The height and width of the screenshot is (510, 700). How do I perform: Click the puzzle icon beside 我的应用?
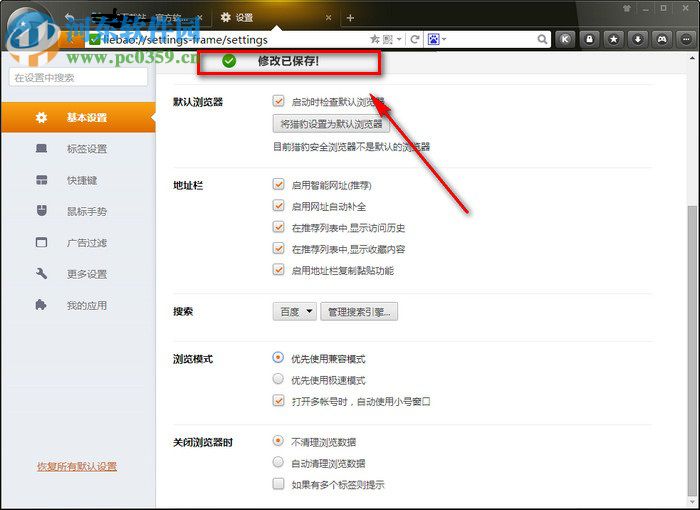click(x=41, y=305)
